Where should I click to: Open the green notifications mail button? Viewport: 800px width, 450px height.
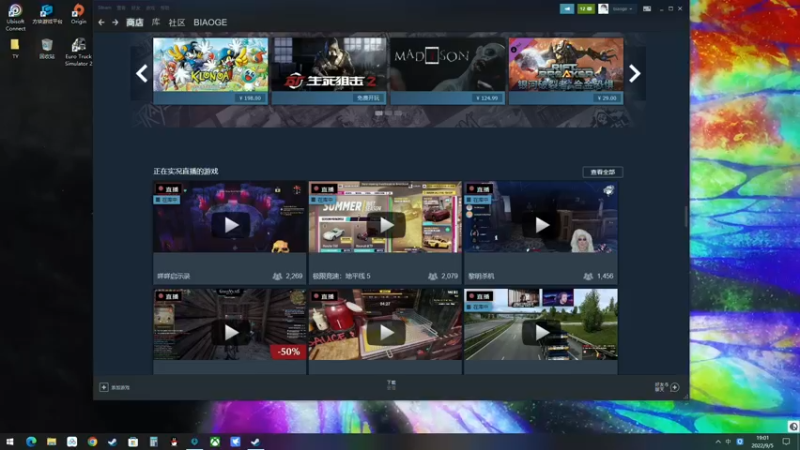[586, 9]
